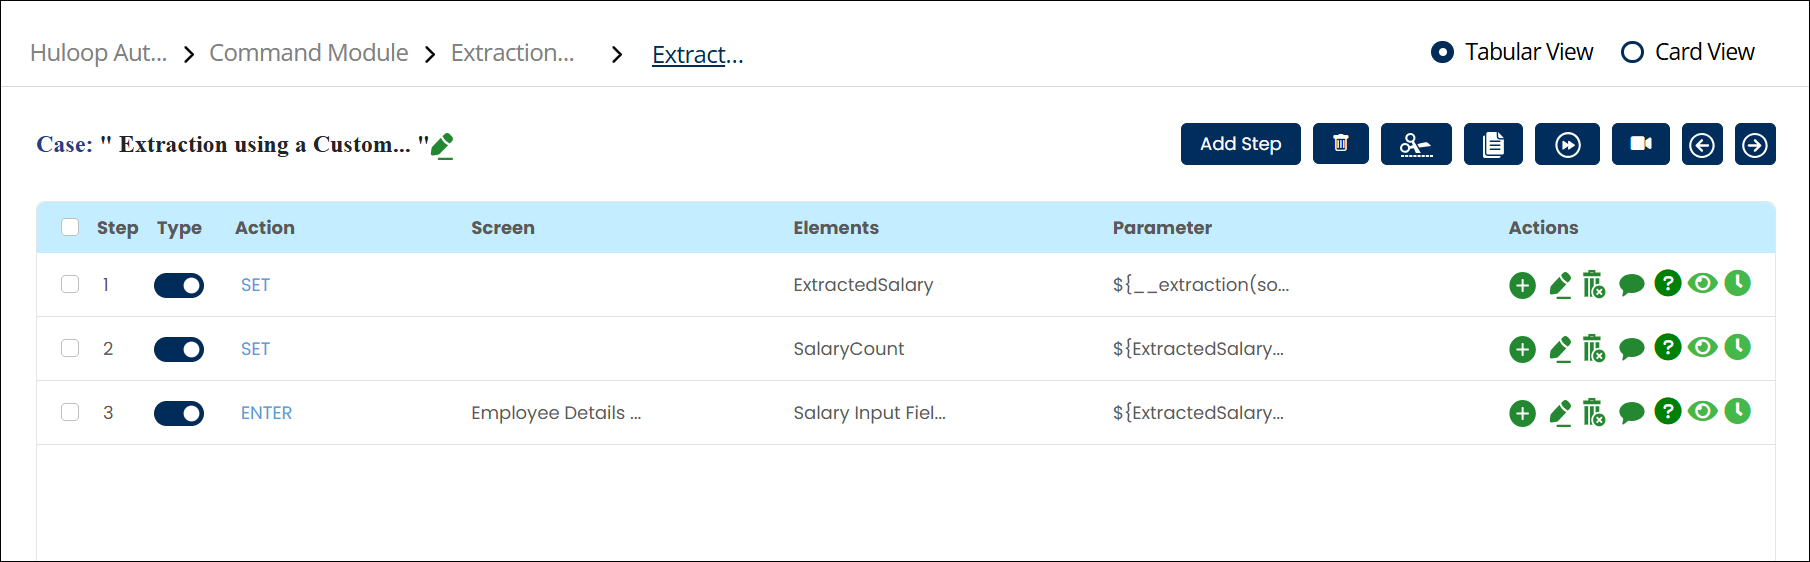Click the document copy icon button

point(1492,144)
